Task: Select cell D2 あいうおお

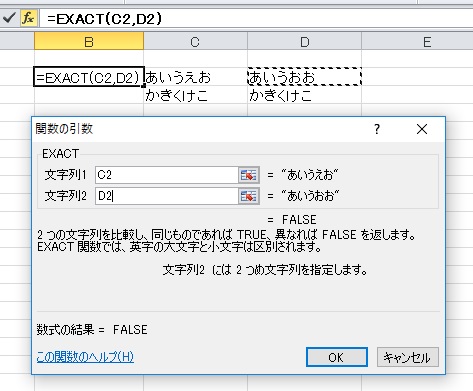Action: tap(304, 77)
